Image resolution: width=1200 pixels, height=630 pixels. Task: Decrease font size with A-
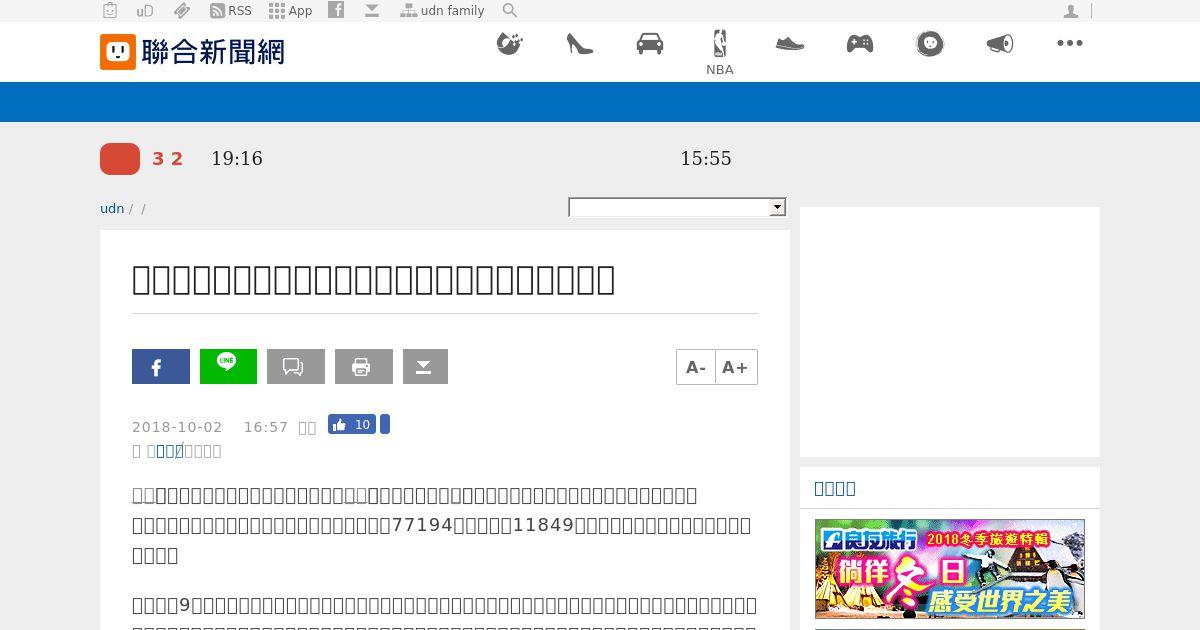tap(696, 367)
